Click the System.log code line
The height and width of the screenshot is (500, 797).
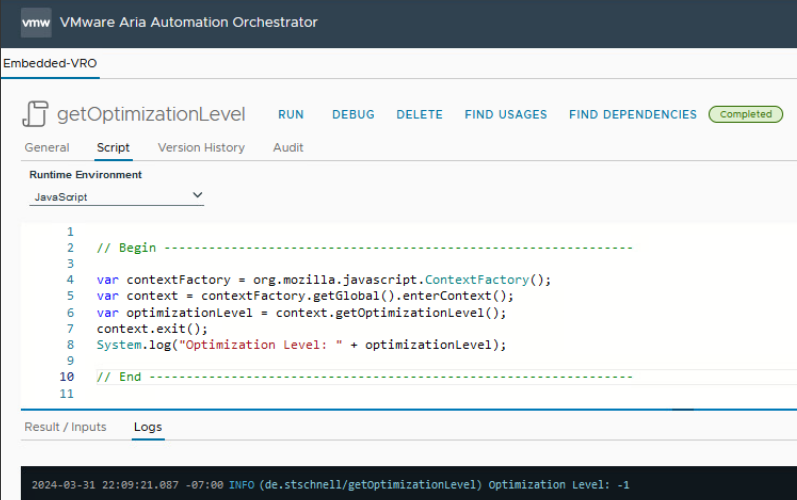pyautogui.click(x=301, y=345)
